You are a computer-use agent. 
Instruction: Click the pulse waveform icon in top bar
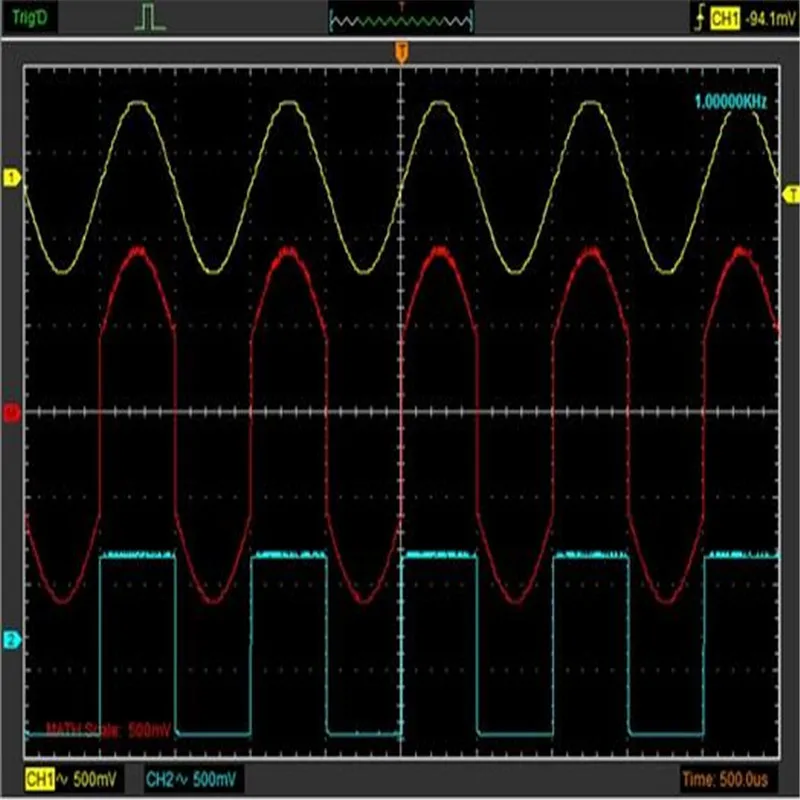click(150, 19)
